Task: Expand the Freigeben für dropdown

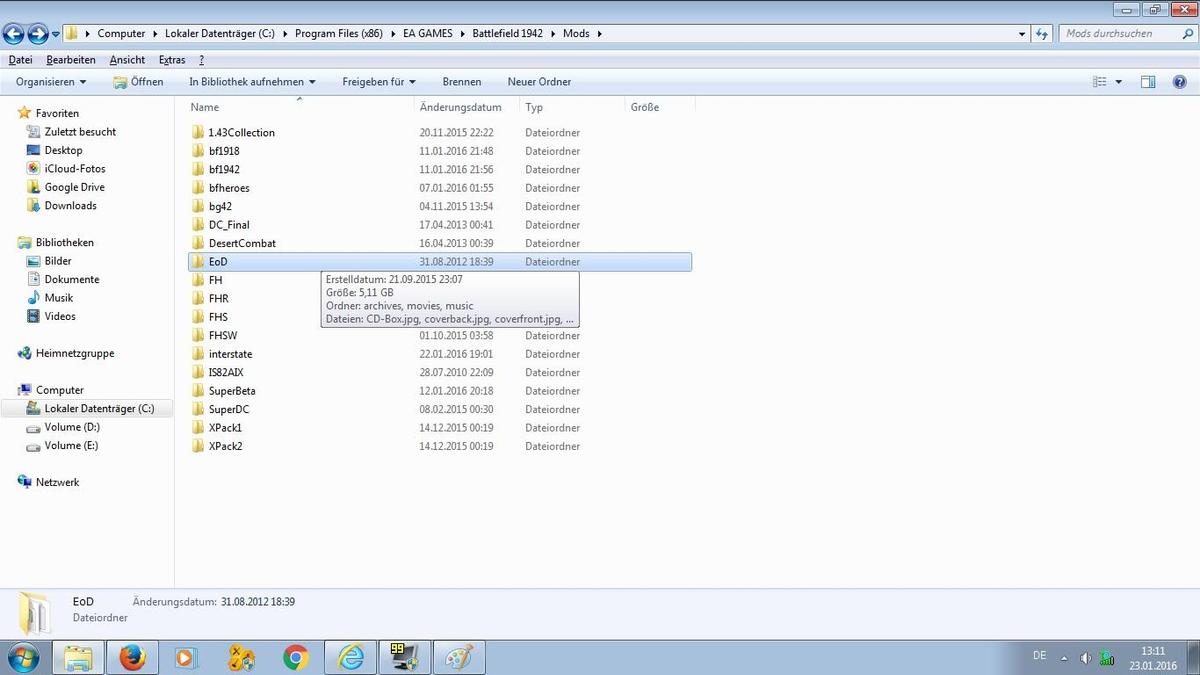Action: (x=378, y=82)
